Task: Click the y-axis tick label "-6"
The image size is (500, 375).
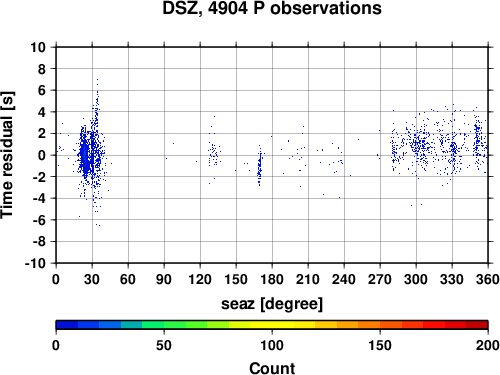Action: pos(39,220)
